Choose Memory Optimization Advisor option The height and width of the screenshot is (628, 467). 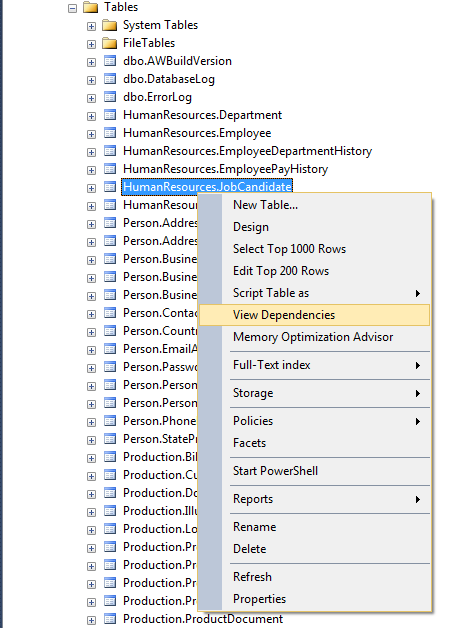[x=314, y=337]
